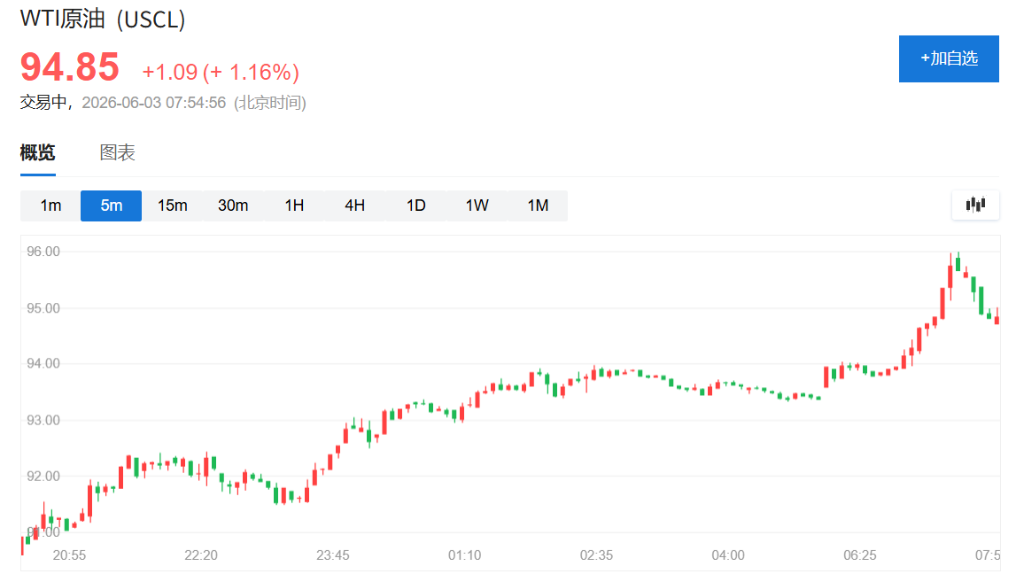Select the 1W timeframe
Viewport: 1024px width, 580px height.
[x=477, y=206]
